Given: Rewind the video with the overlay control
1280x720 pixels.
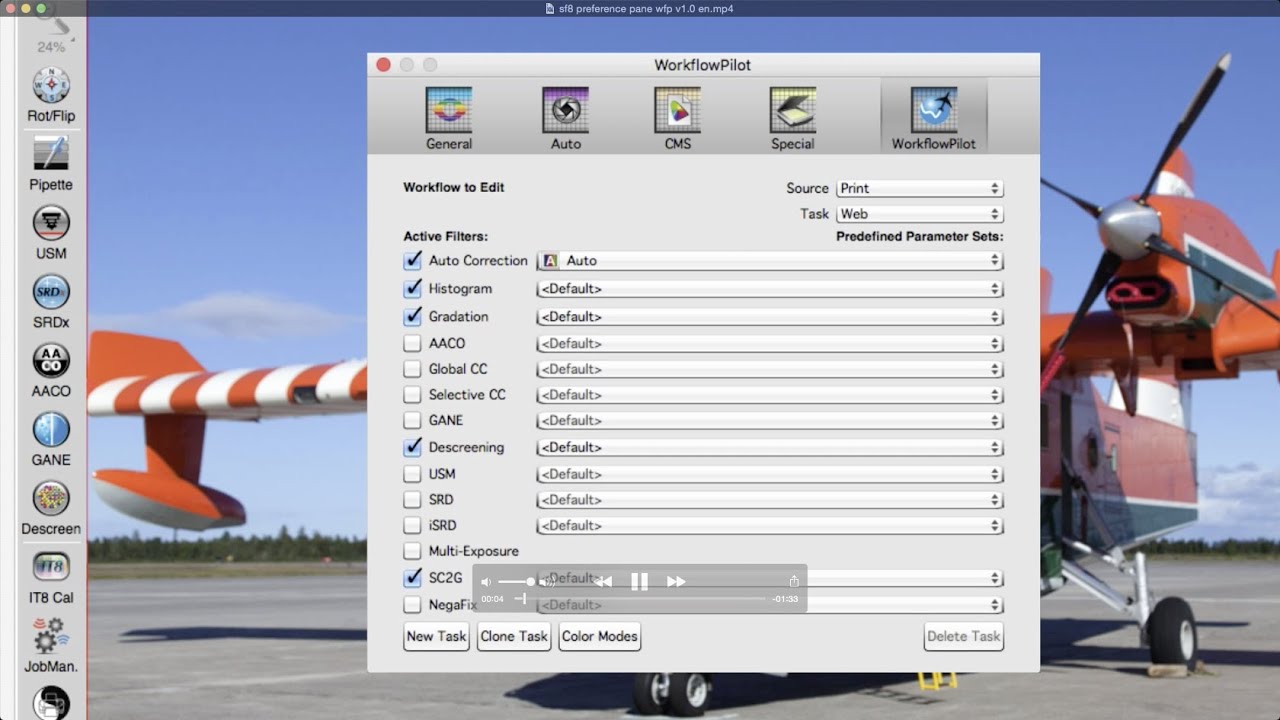Looking at the screenshot, I should [x=604, y=581].
